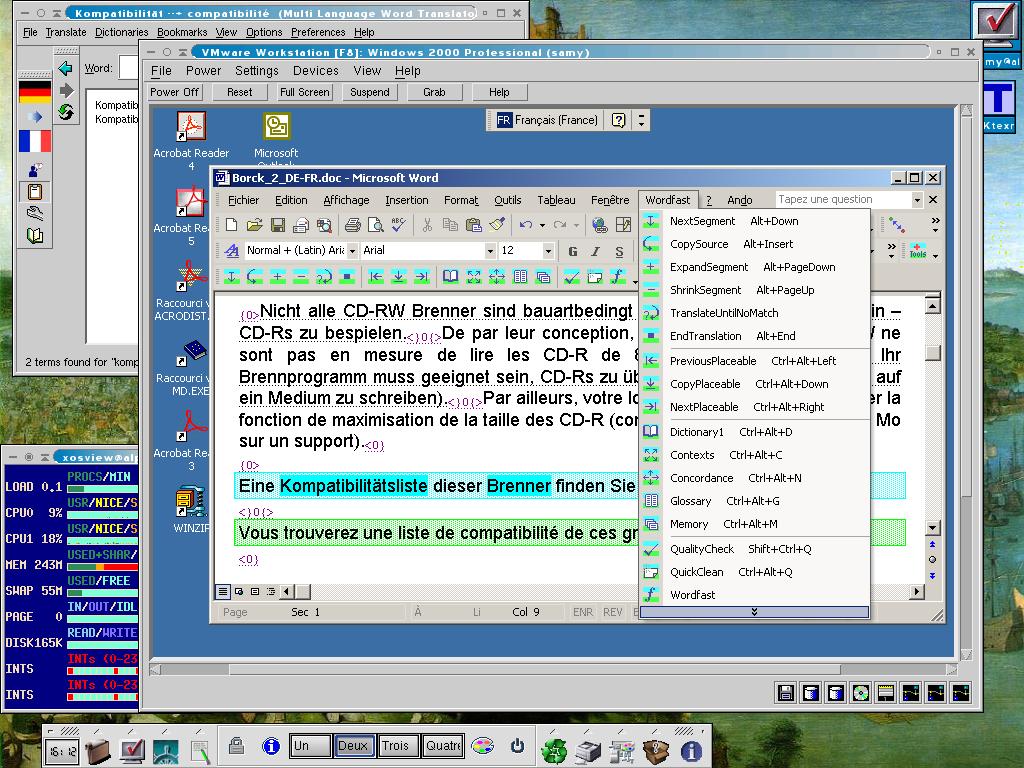
Task: Open Microsoft Outlook desktop shortcut
Action: [x=276, y=138]
